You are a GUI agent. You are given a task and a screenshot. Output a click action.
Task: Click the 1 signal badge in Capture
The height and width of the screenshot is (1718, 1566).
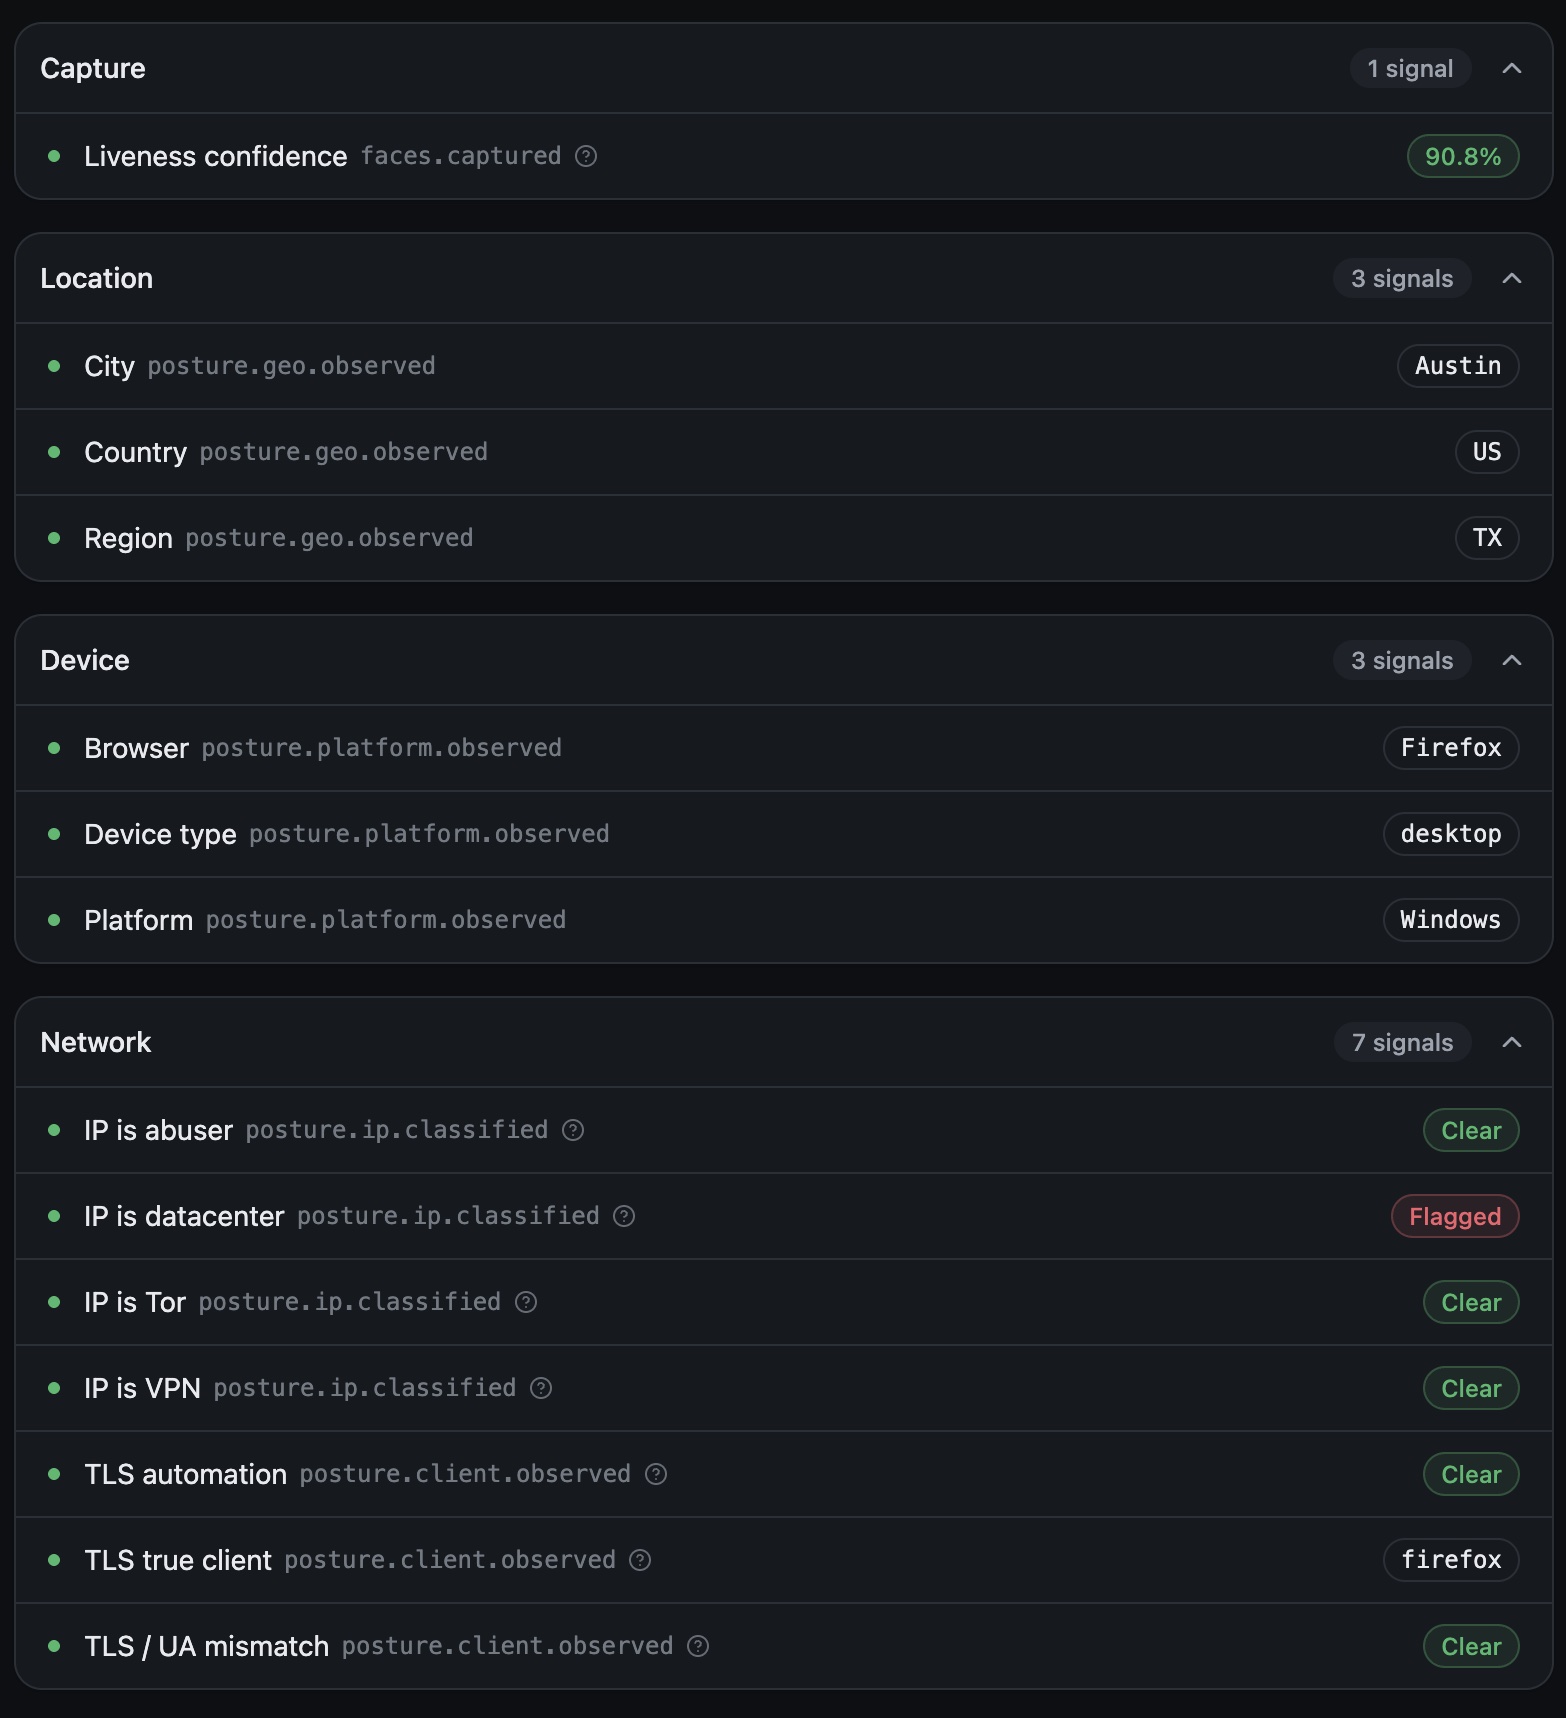pos(1410,68)
